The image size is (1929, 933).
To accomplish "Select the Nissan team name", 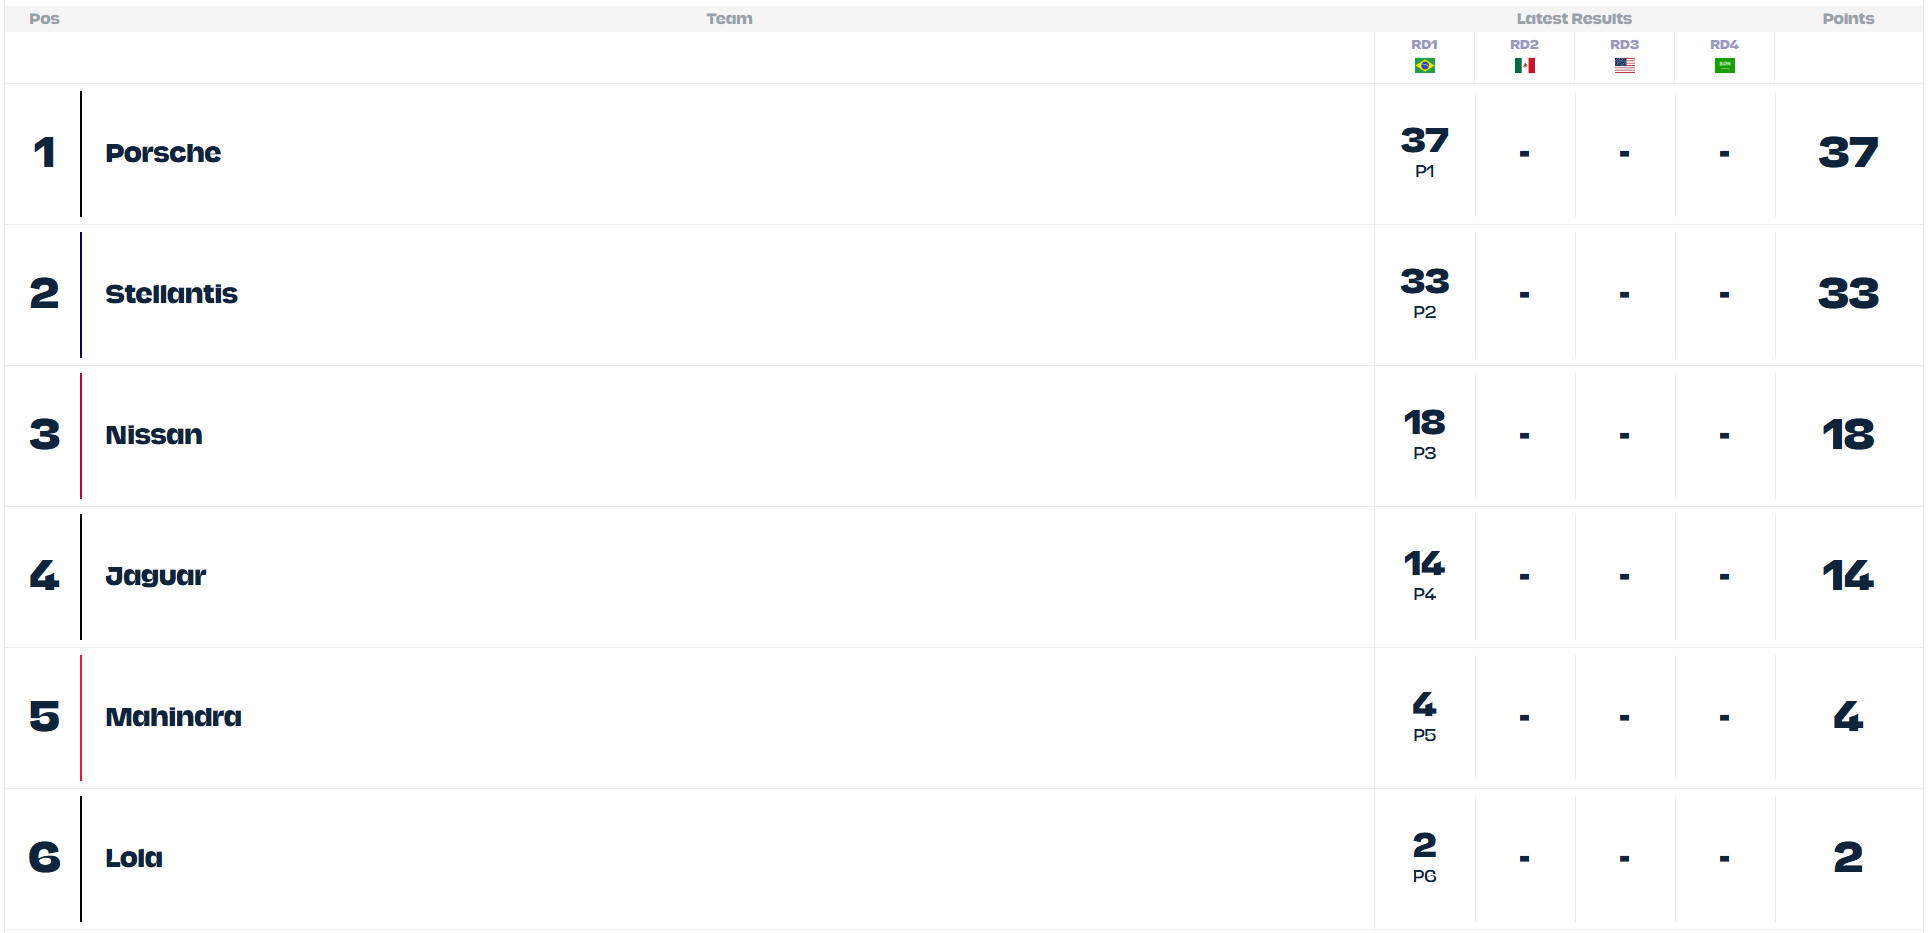I will [x=154, y=435].
